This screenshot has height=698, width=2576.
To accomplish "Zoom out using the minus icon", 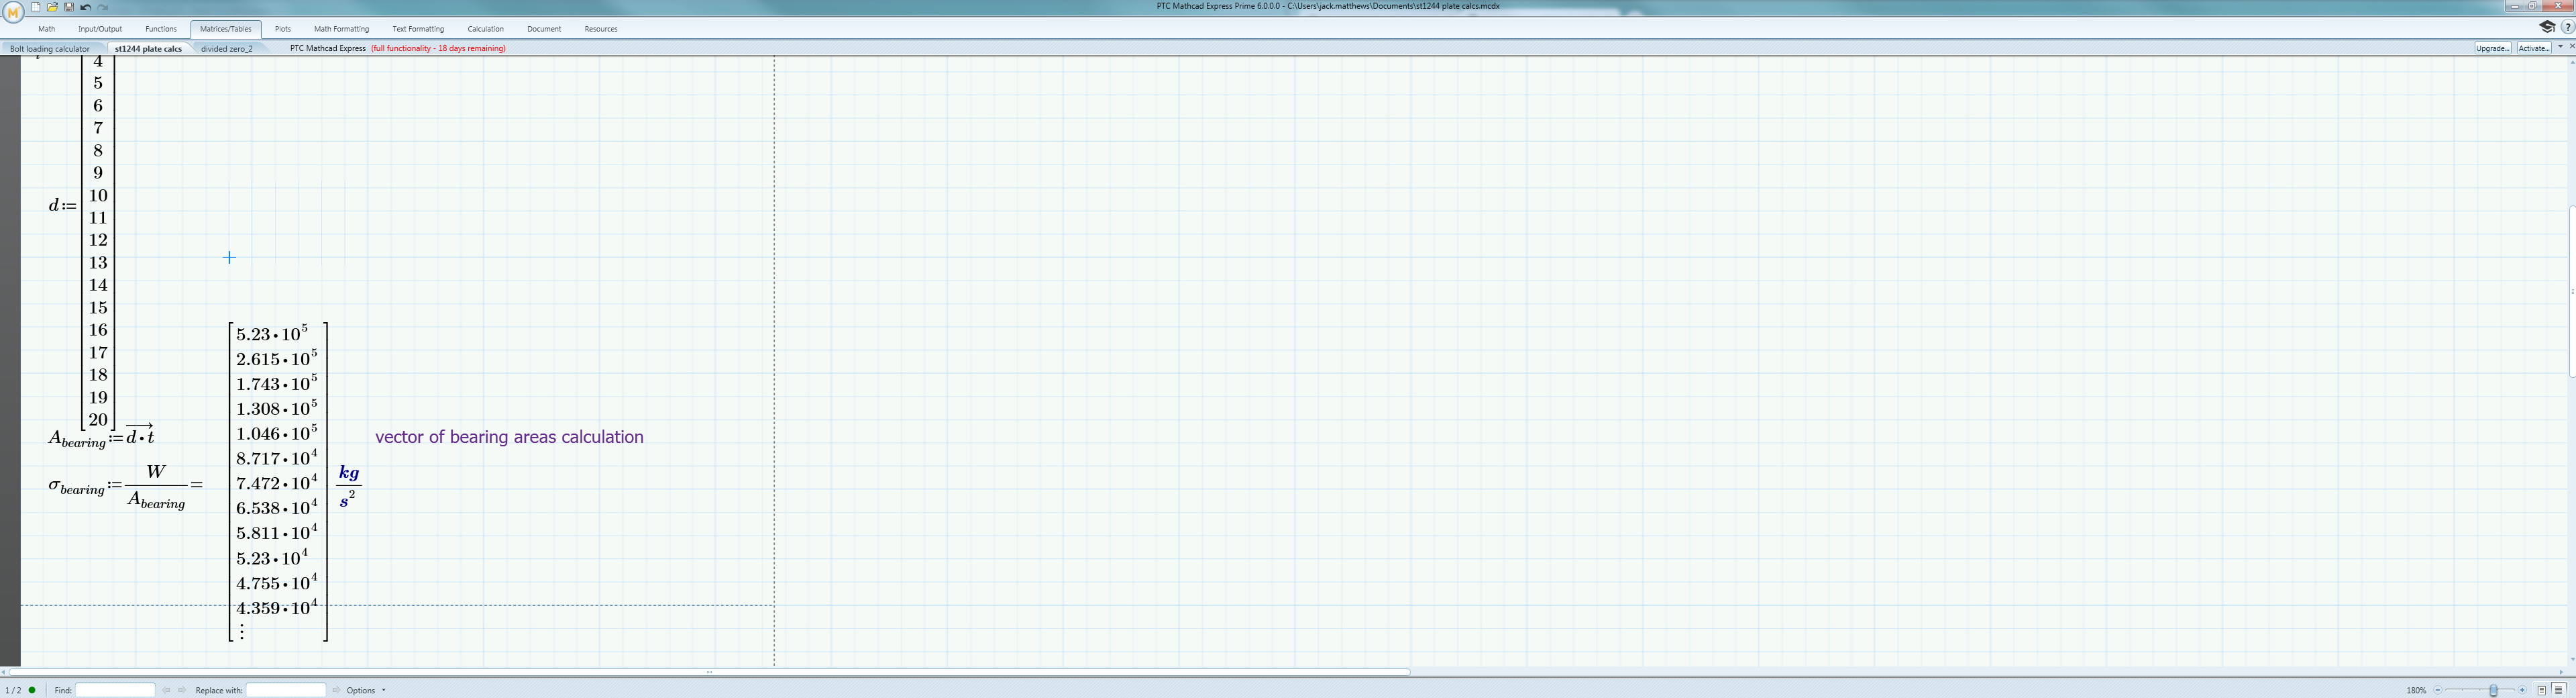I will [2438, 690].
